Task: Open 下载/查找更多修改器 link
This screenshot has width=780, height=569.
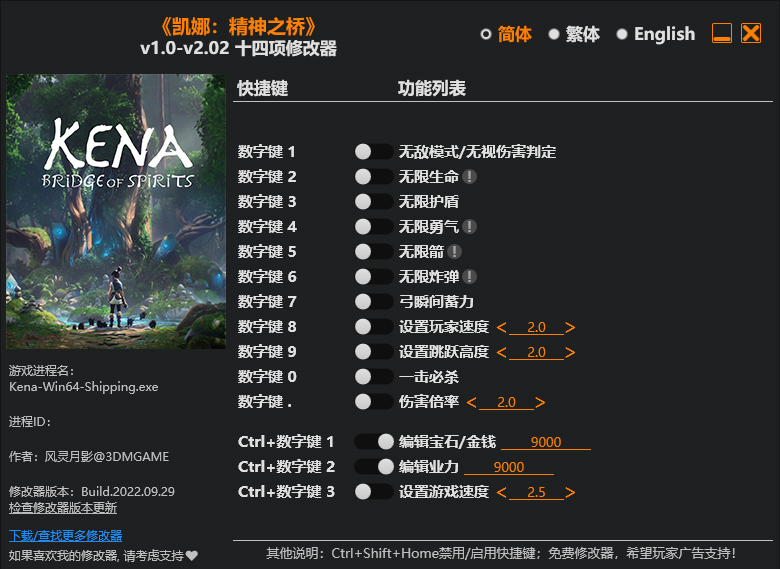Action: click(x=66, y=536)
